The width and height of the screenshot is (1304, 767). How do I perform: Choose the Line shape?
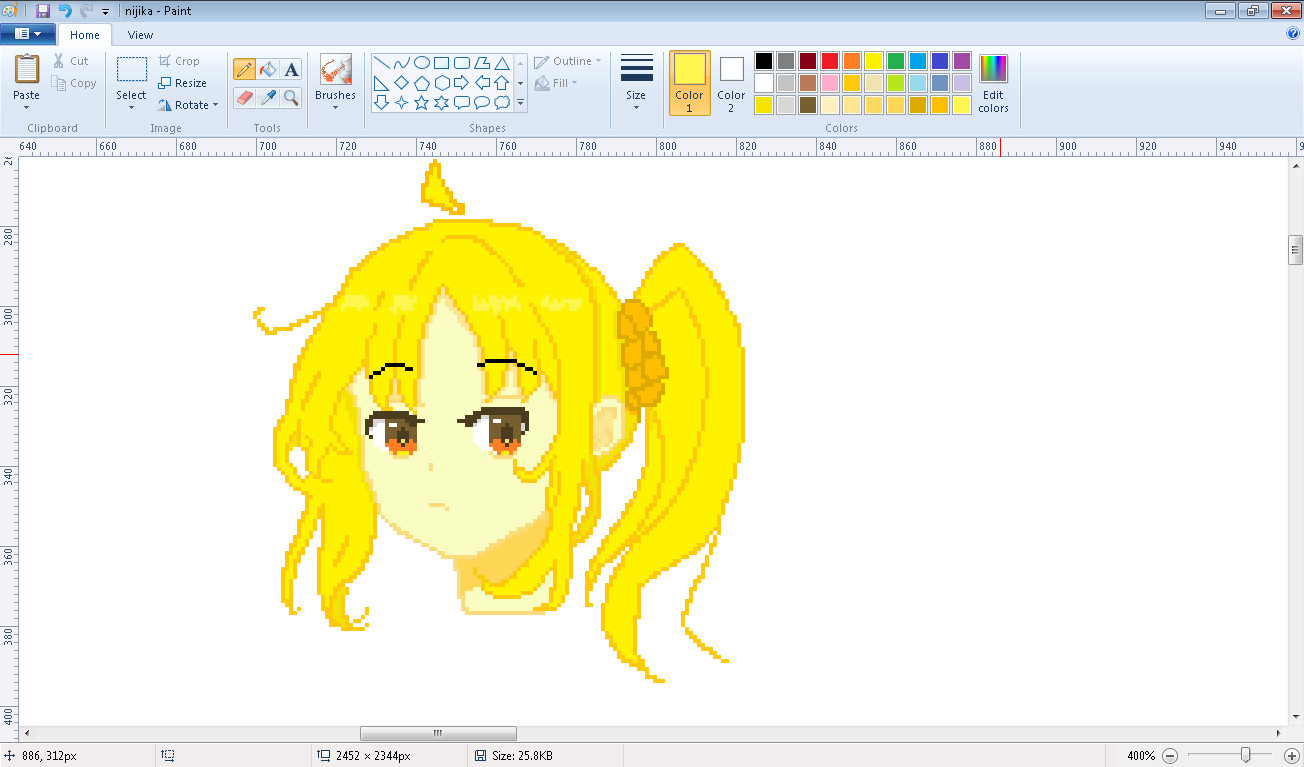[x=381, y=62]
